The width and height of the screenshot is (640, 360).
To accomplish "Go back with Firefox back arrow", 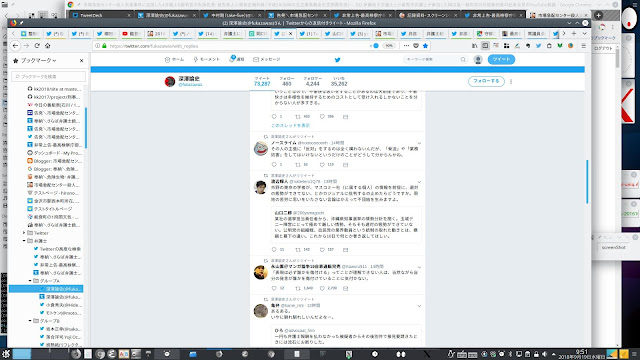I will coord(15,46).
